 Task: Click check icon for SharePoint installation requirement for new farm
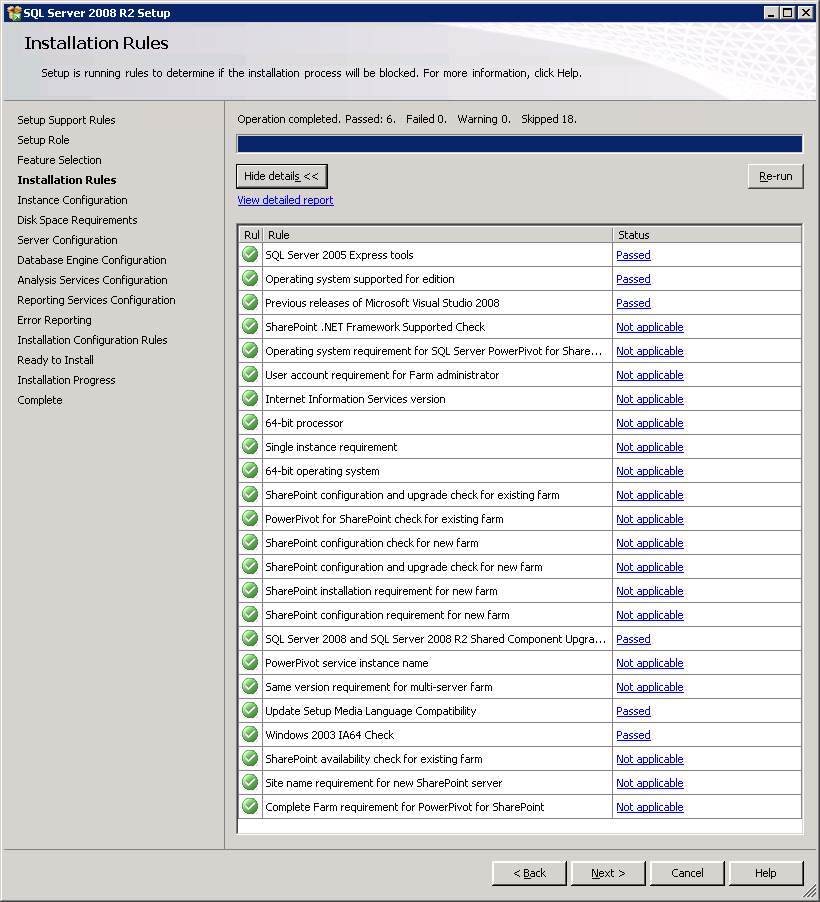click(250, 591)
